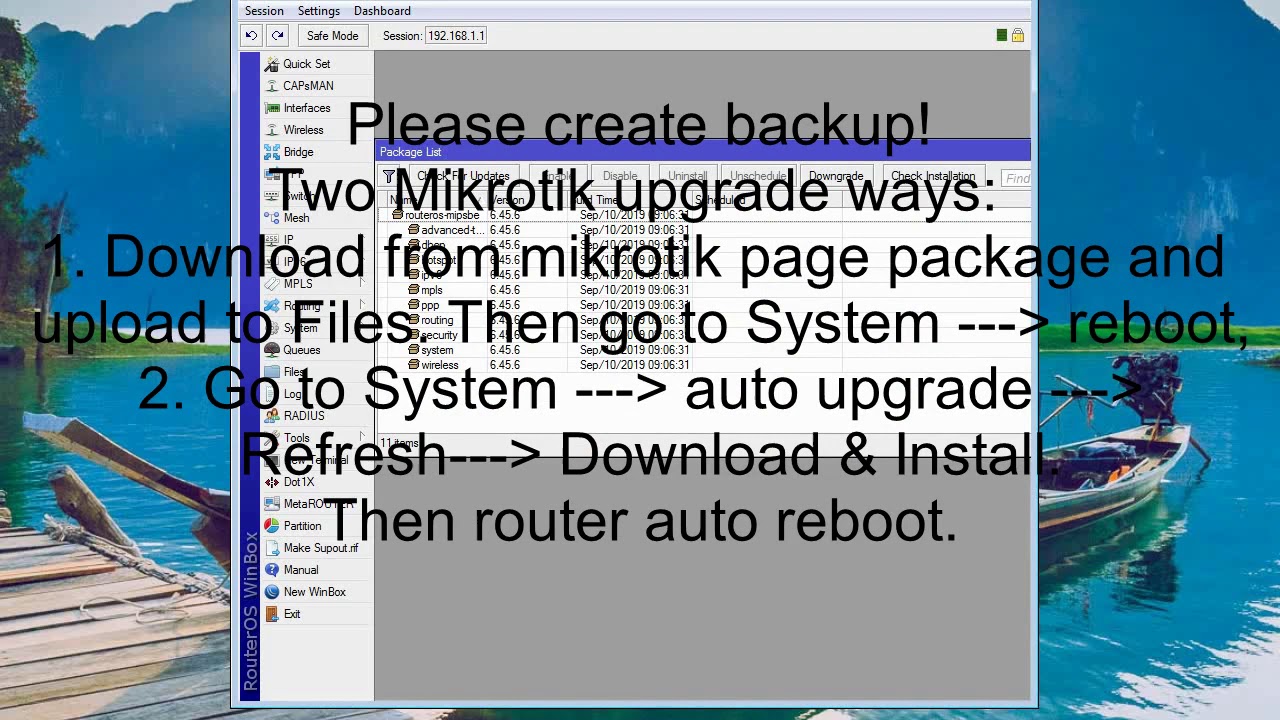Open Log via its document icon
Image resolution: width=1280 pixels, height=720 pixels.
click(x=271, y=394)
